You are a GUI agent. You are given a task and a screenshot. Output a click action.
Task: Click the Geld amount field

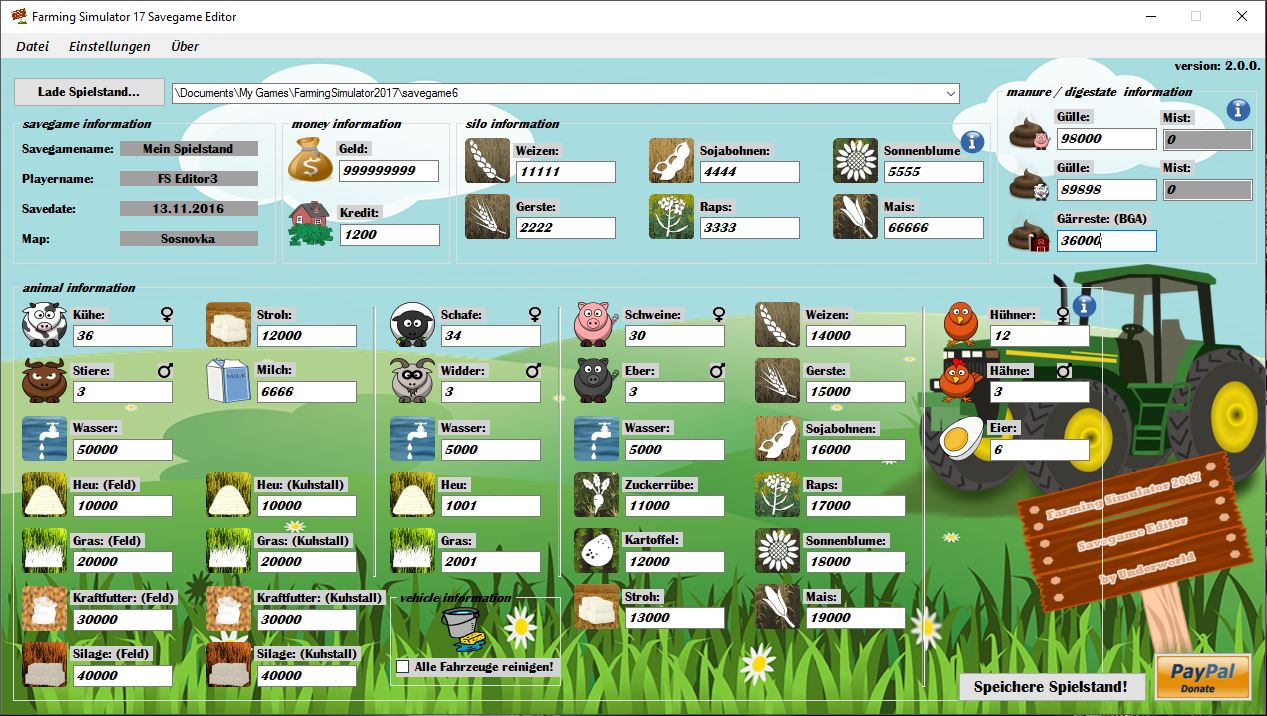tap(389, 171)
